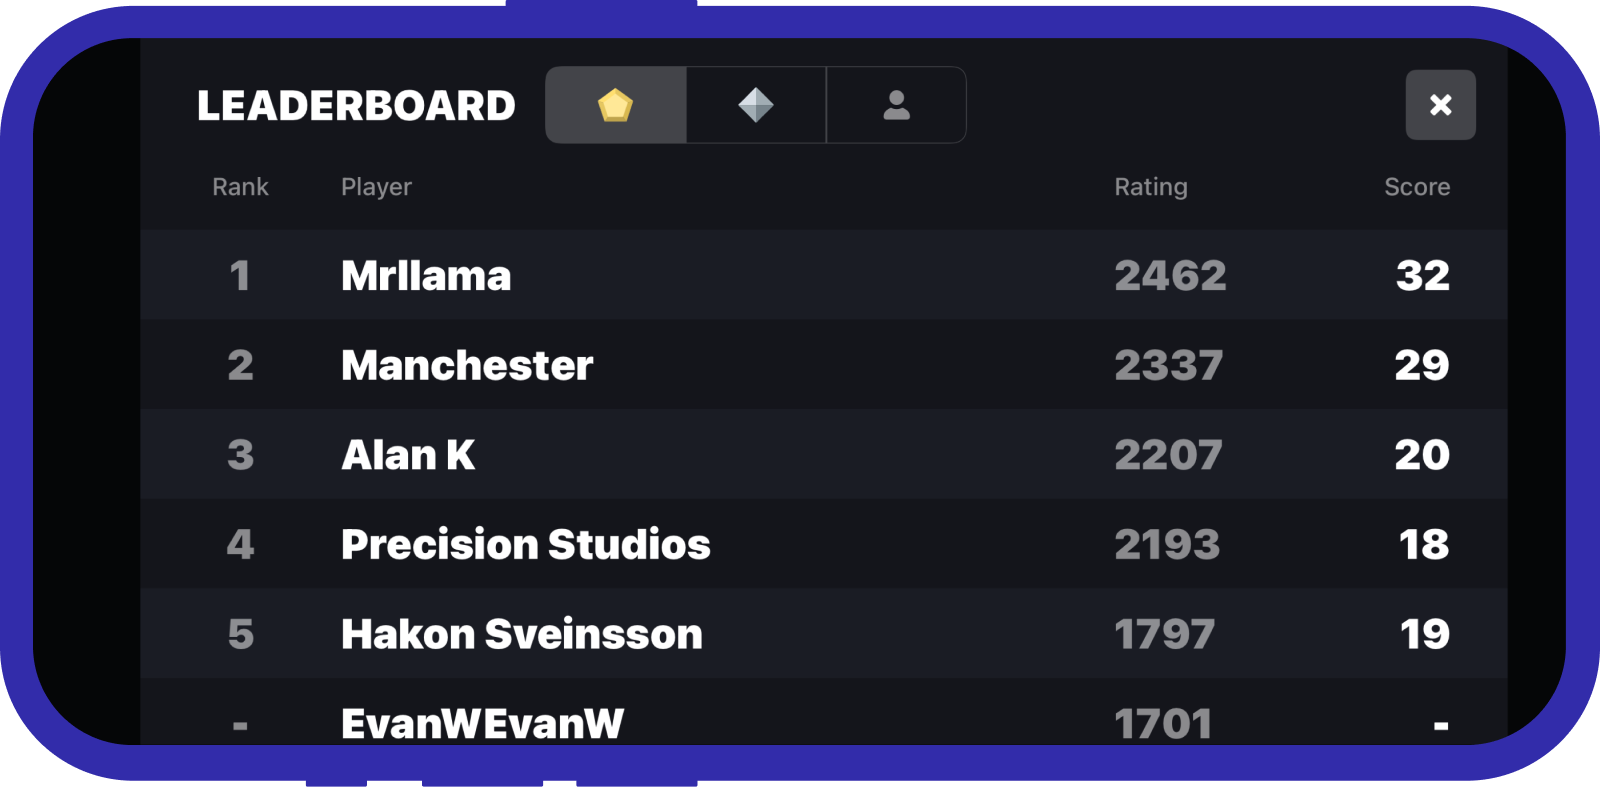
Task: Click Mrllama's rating value 2462
Action: point(1170,276)
